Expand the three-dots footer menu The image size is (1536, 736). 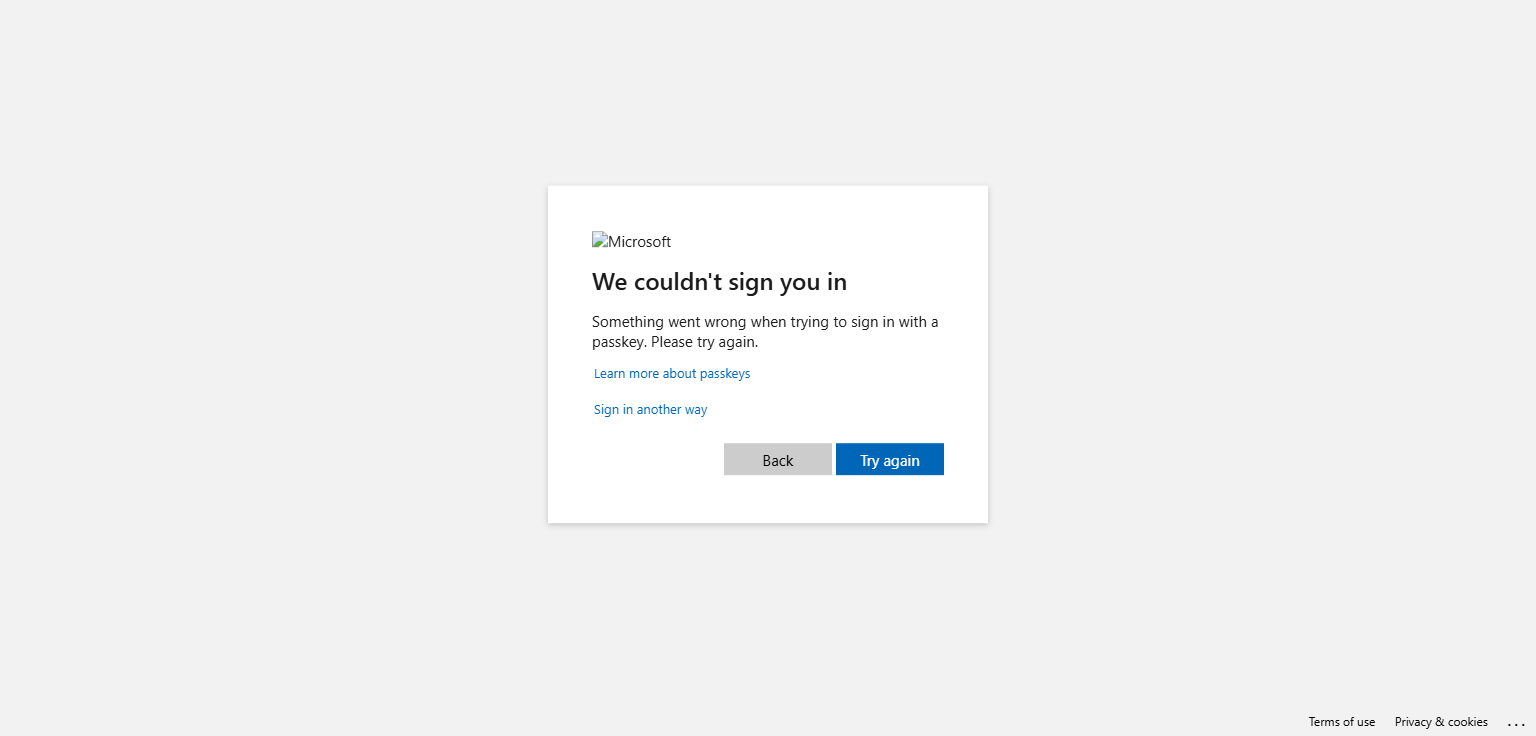pos(1516,722)
